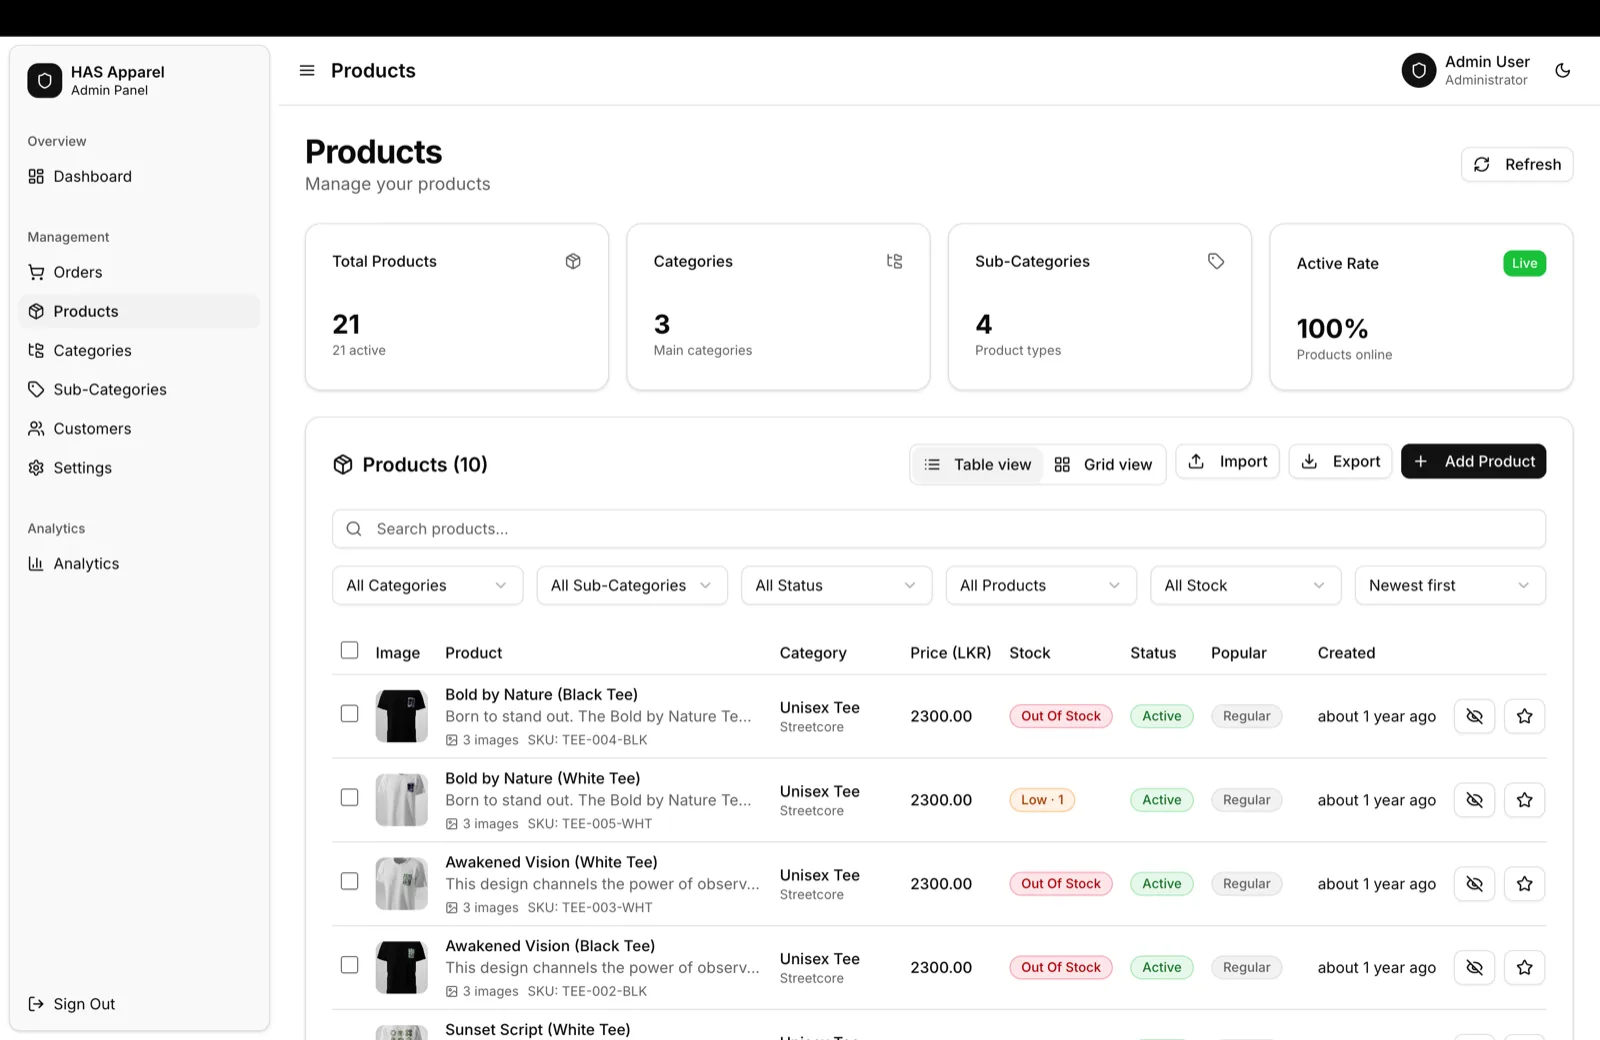Open Orders in the sidebar
Screen dimensions: 1600x1040
coord(139,272)
